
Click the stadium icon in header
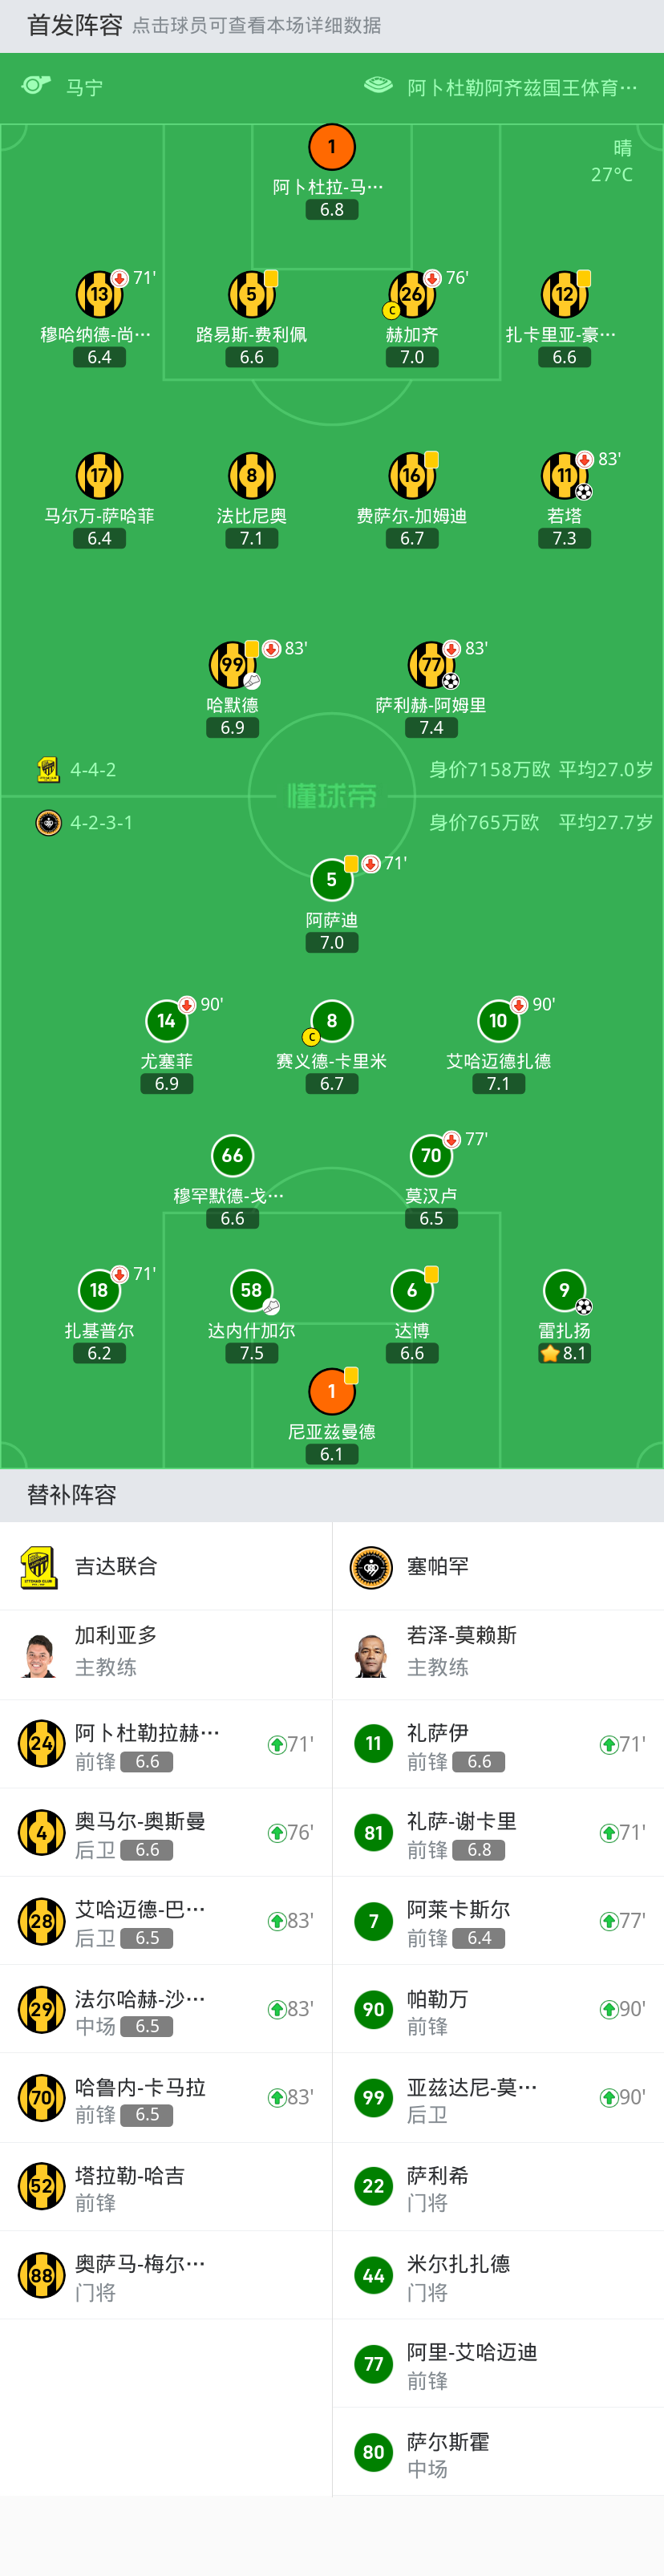point(378,86)
